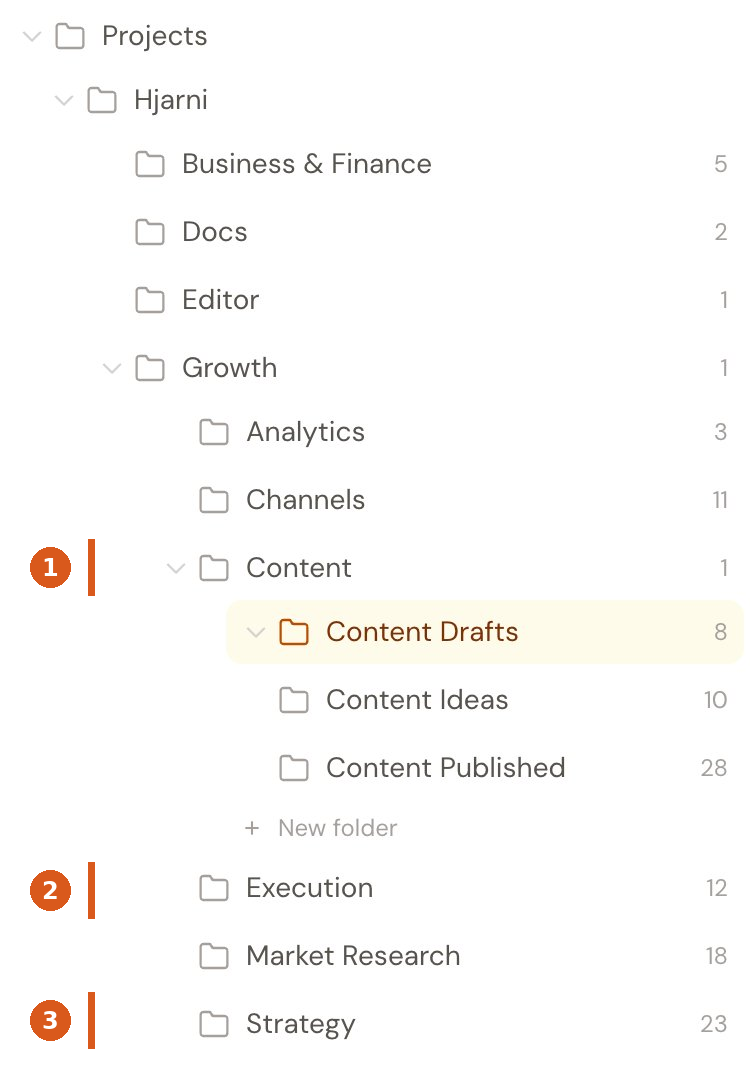Open the Strategy folder

pos(299,1024)
